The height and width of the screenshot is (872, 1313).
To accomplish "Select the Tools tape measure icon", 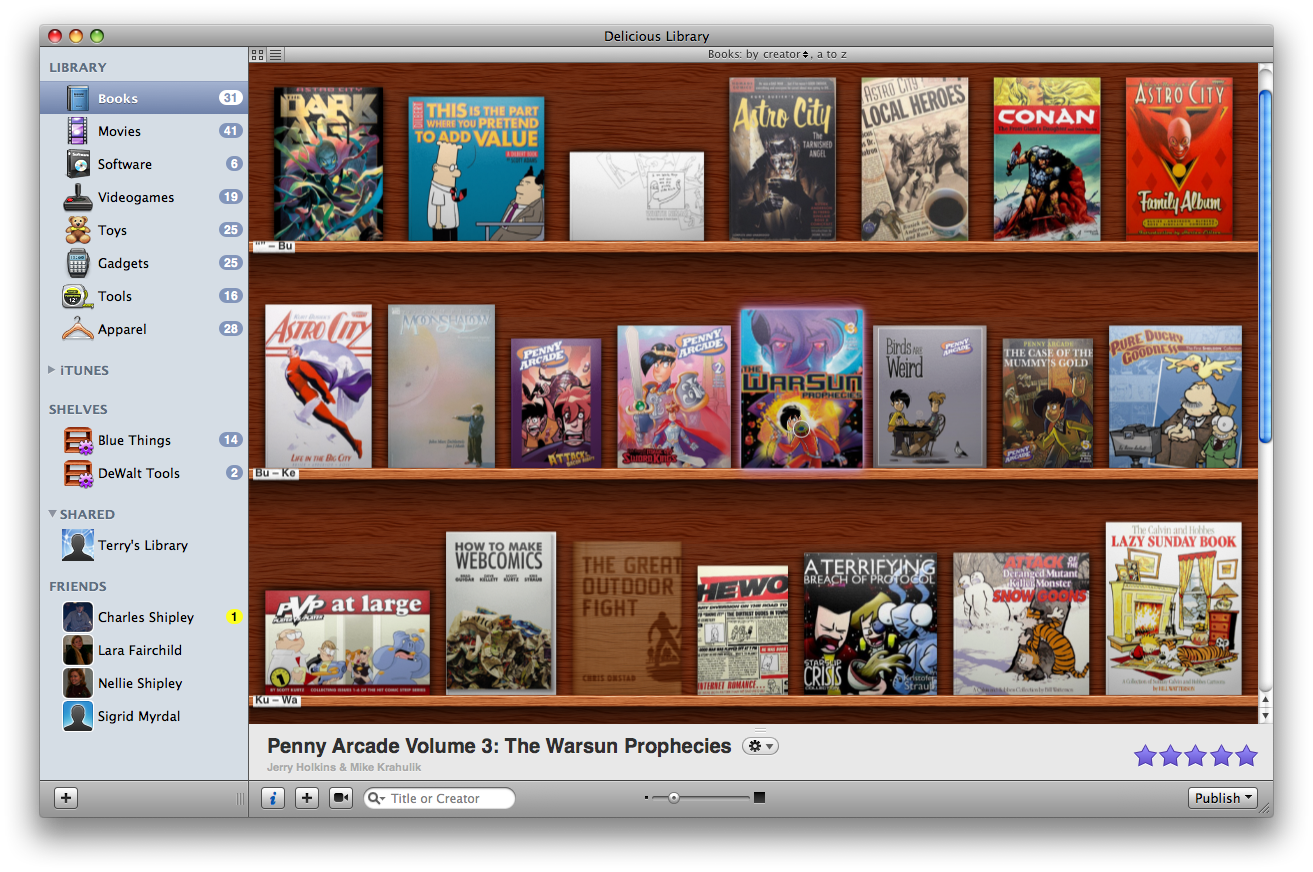I will tap(78, 296).
